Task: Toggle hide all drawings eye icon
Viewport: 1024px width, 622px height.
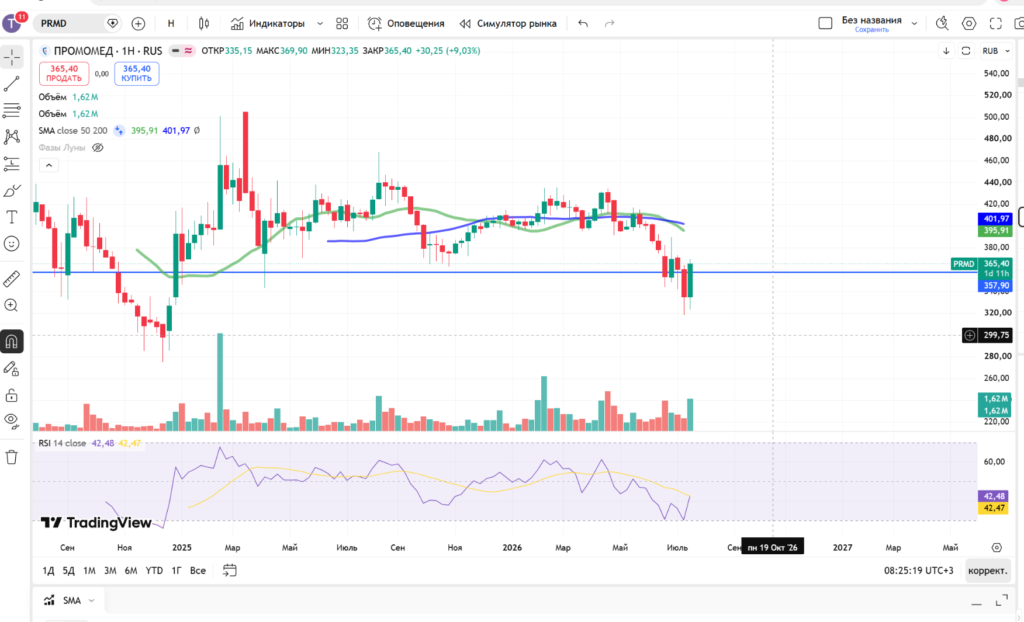Action: [12, 421]
